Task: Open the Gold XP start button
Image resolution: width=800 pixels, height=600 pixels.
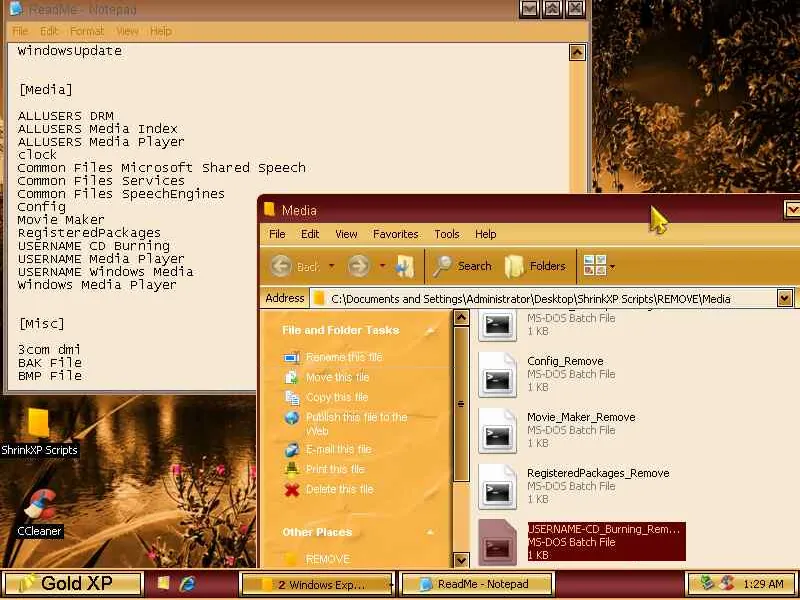Action: (72, 584)
